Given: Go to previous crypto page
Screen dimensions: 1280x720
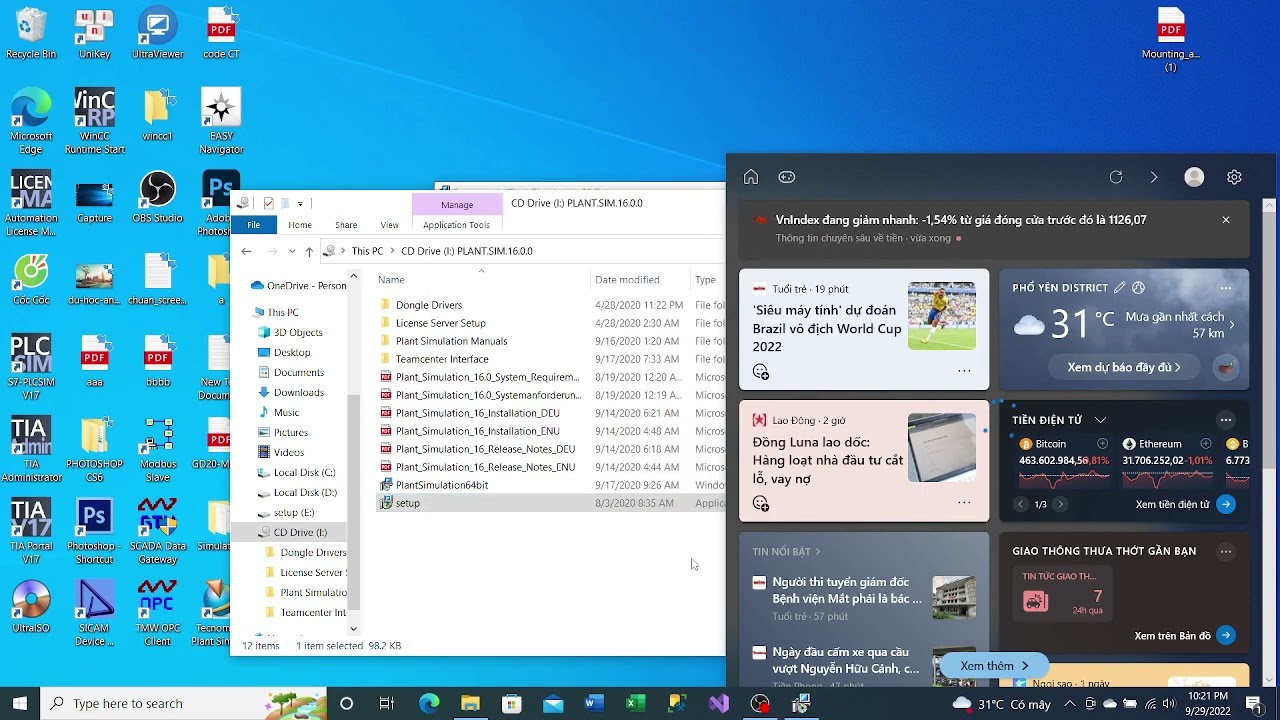Looking at the screenshot, I should coord(1020,505).
